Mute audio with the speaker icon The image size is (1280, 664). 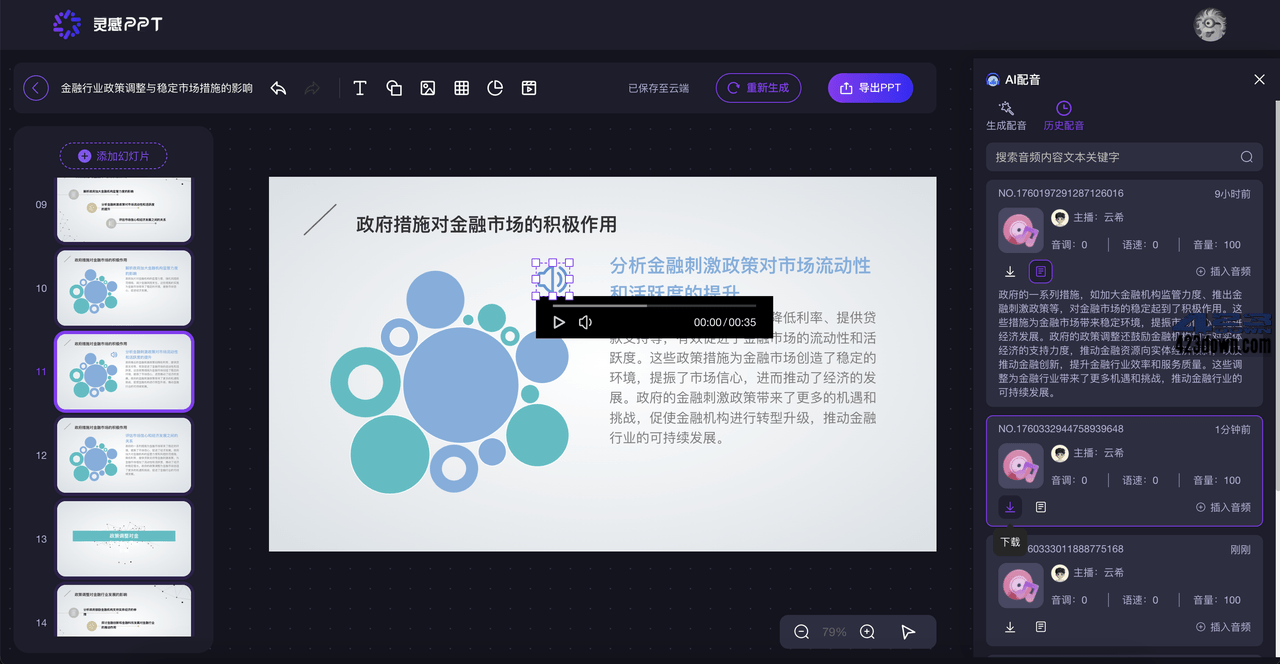tap(585, 321)
